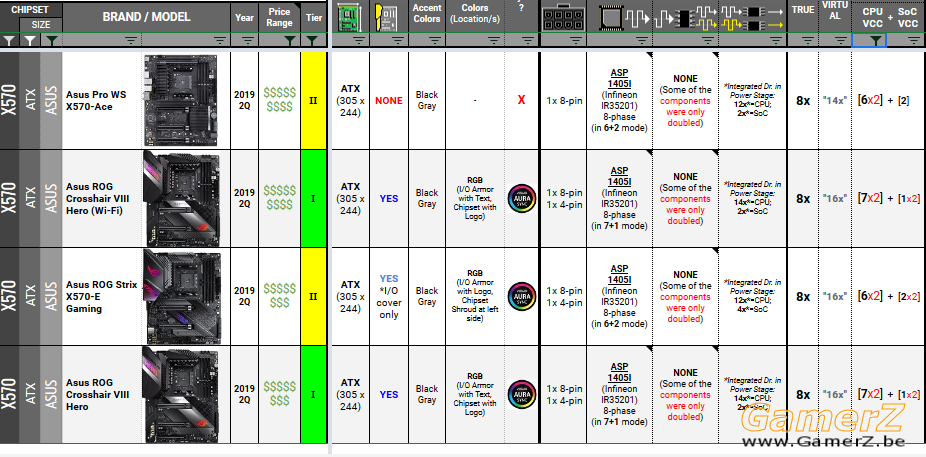Click the Accent Colors header cell
Viewport: 926px width, 457px height.
point(427,17)
